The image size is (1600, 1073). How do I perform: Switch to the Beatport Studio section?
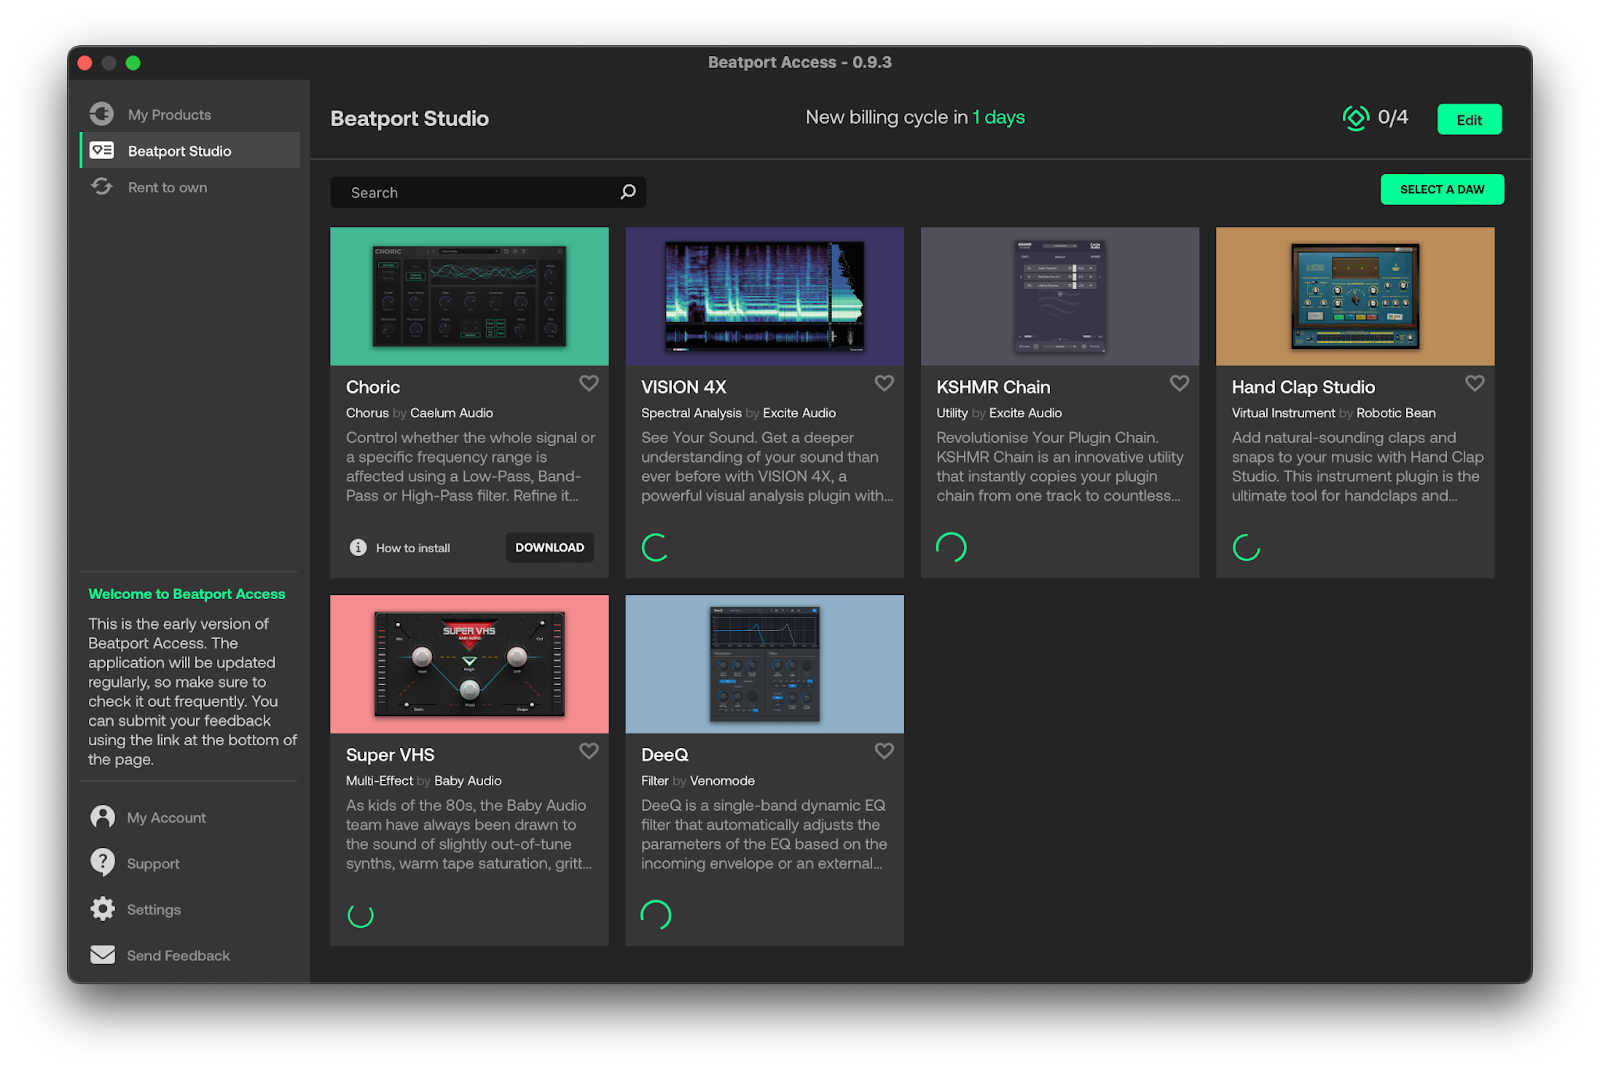coord(178,150)
